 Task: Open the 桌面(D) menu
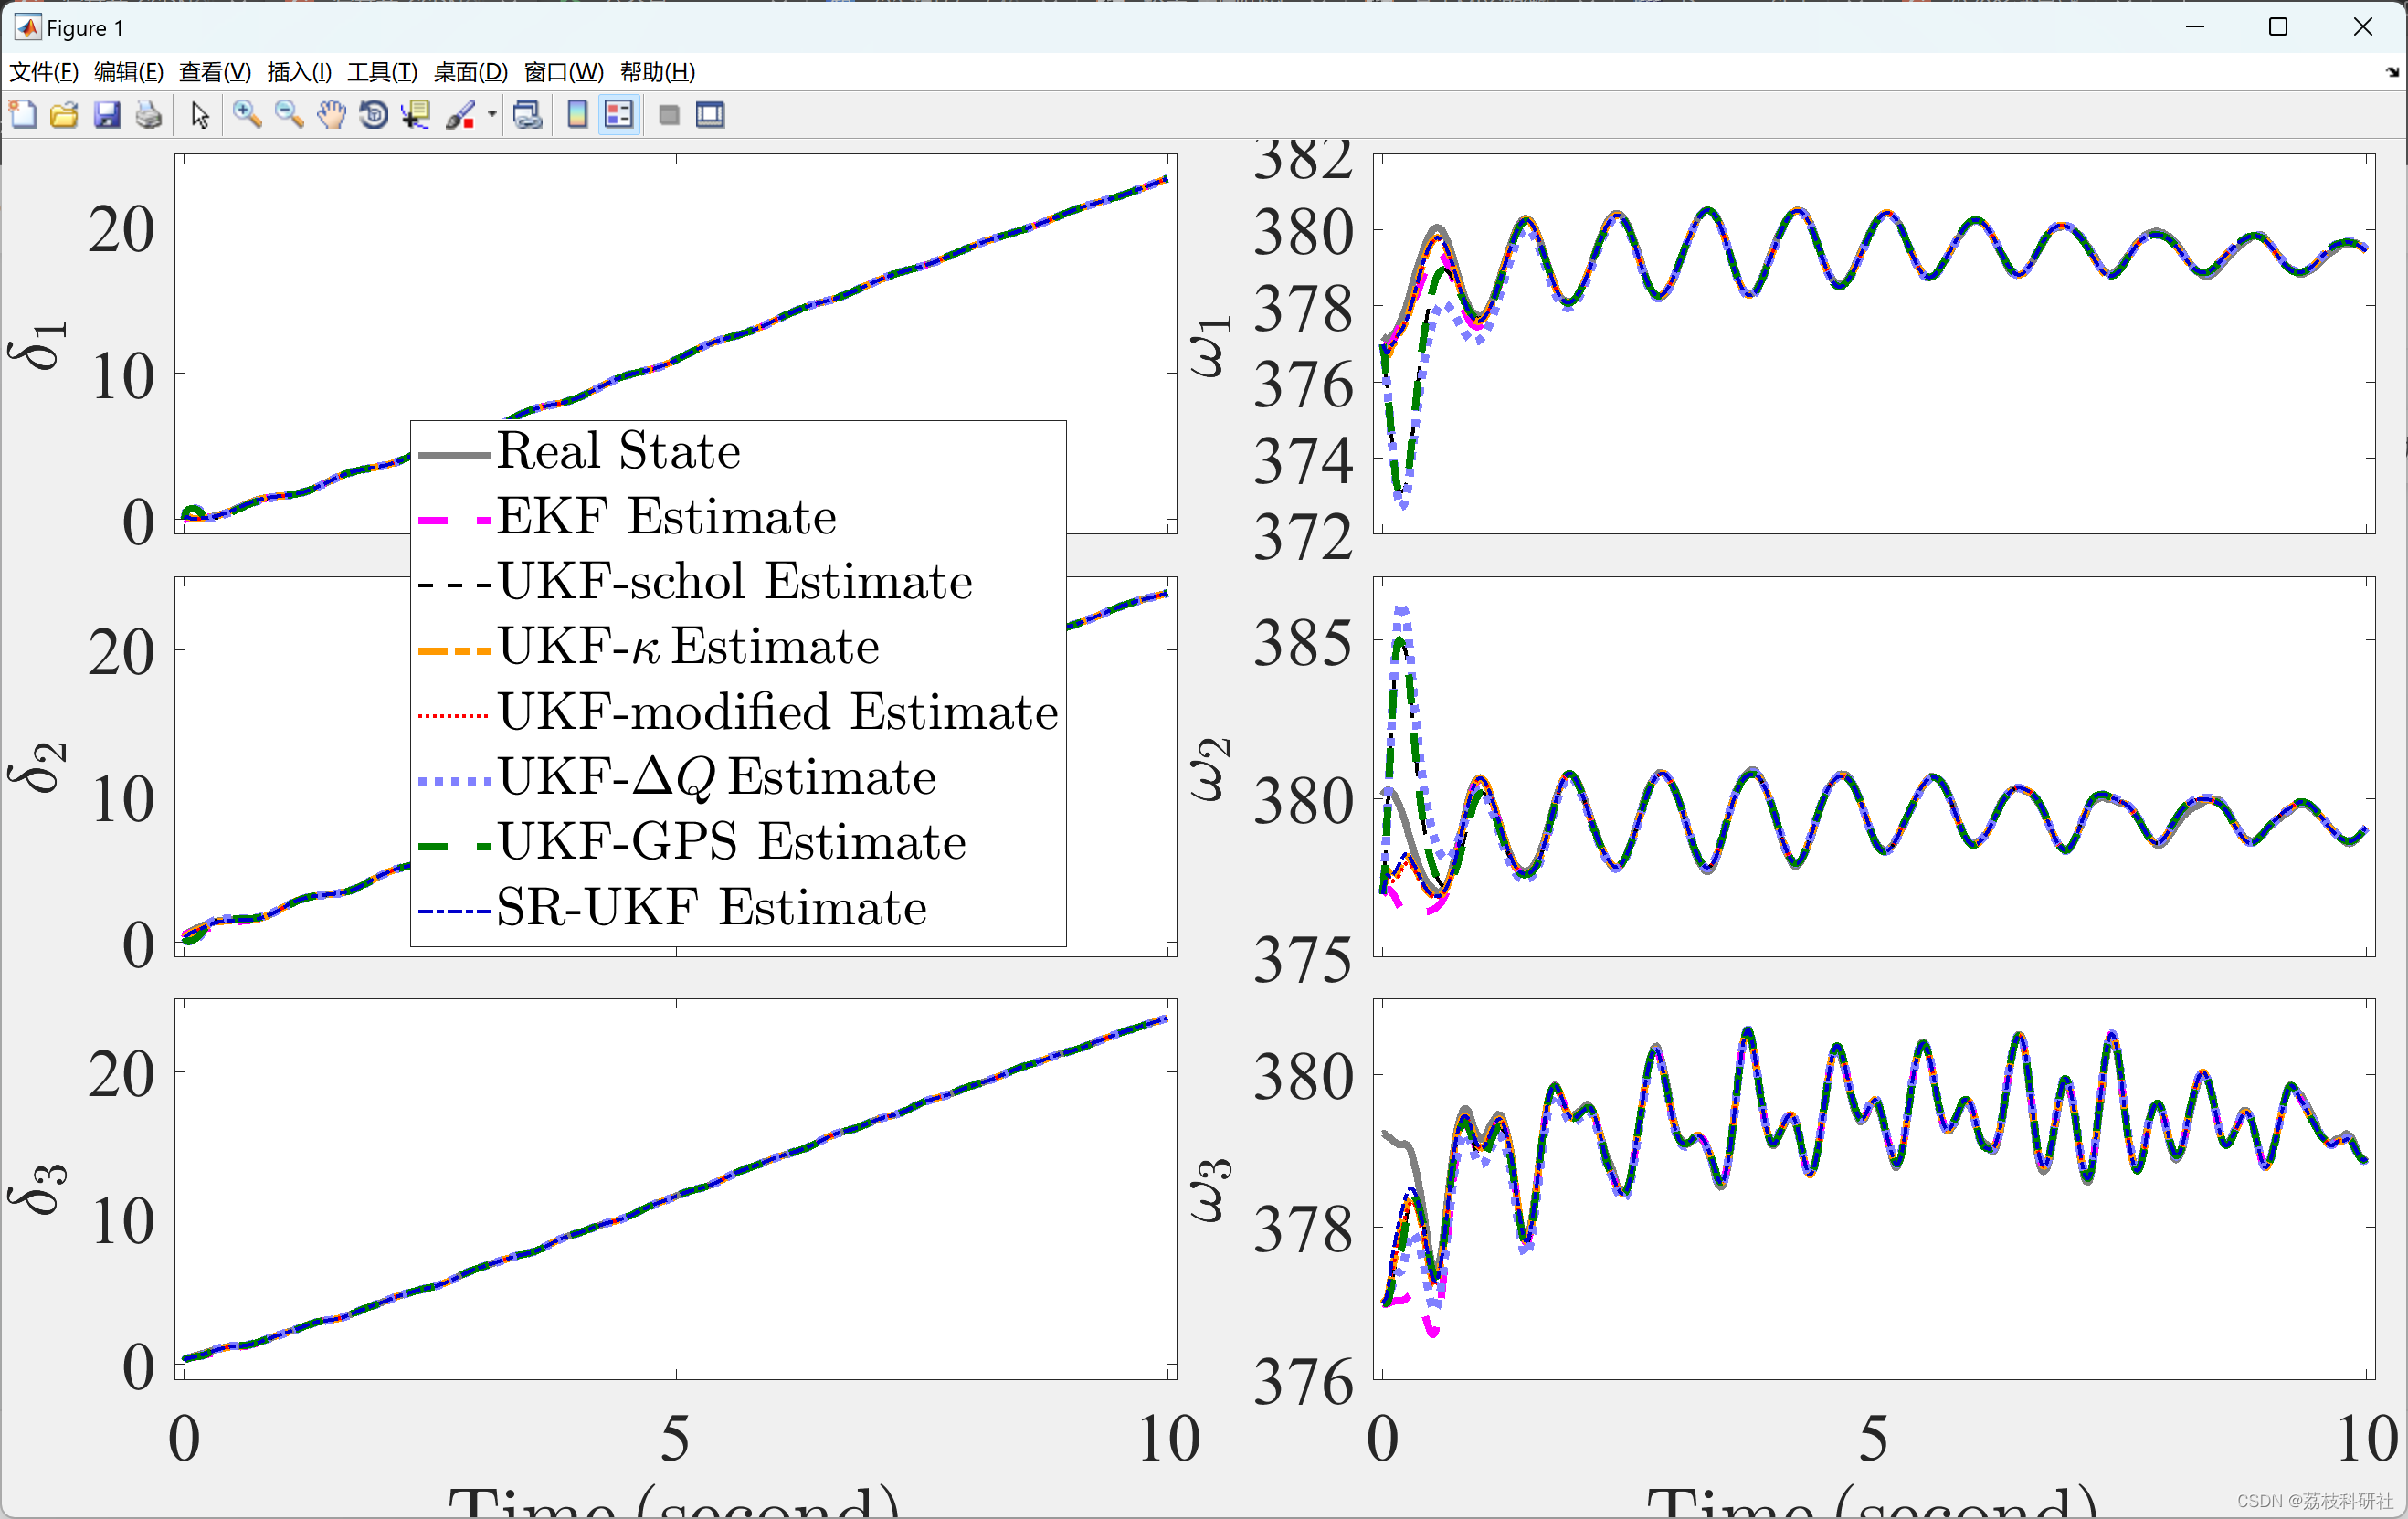(471, 72)
